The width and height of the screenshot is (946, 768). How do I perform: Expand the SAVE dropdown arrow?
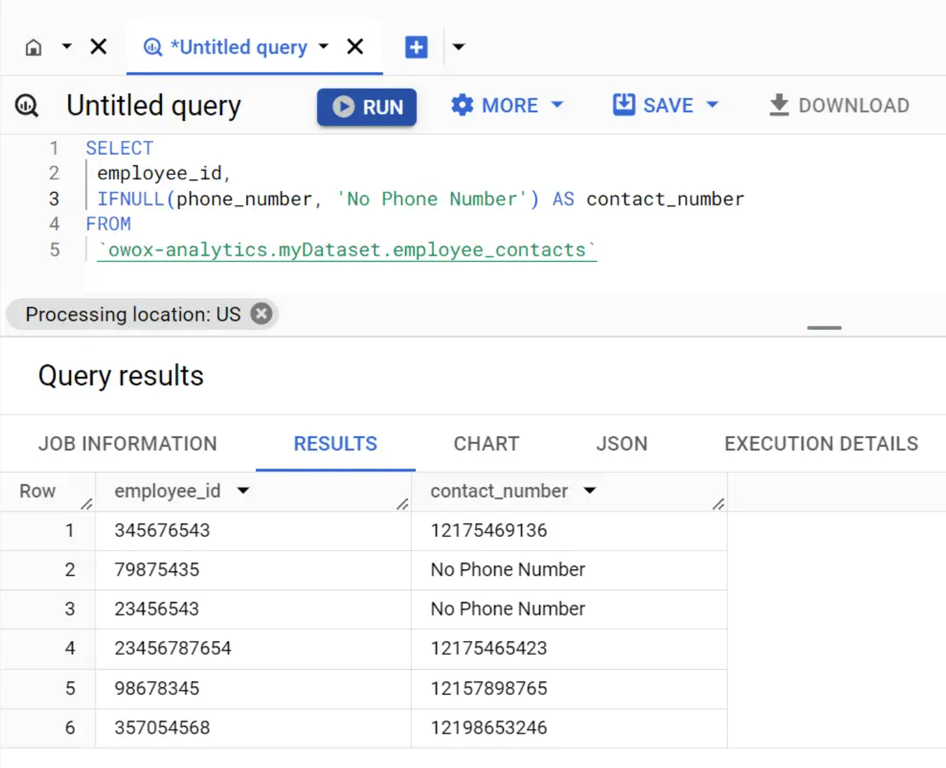(713, 105)
